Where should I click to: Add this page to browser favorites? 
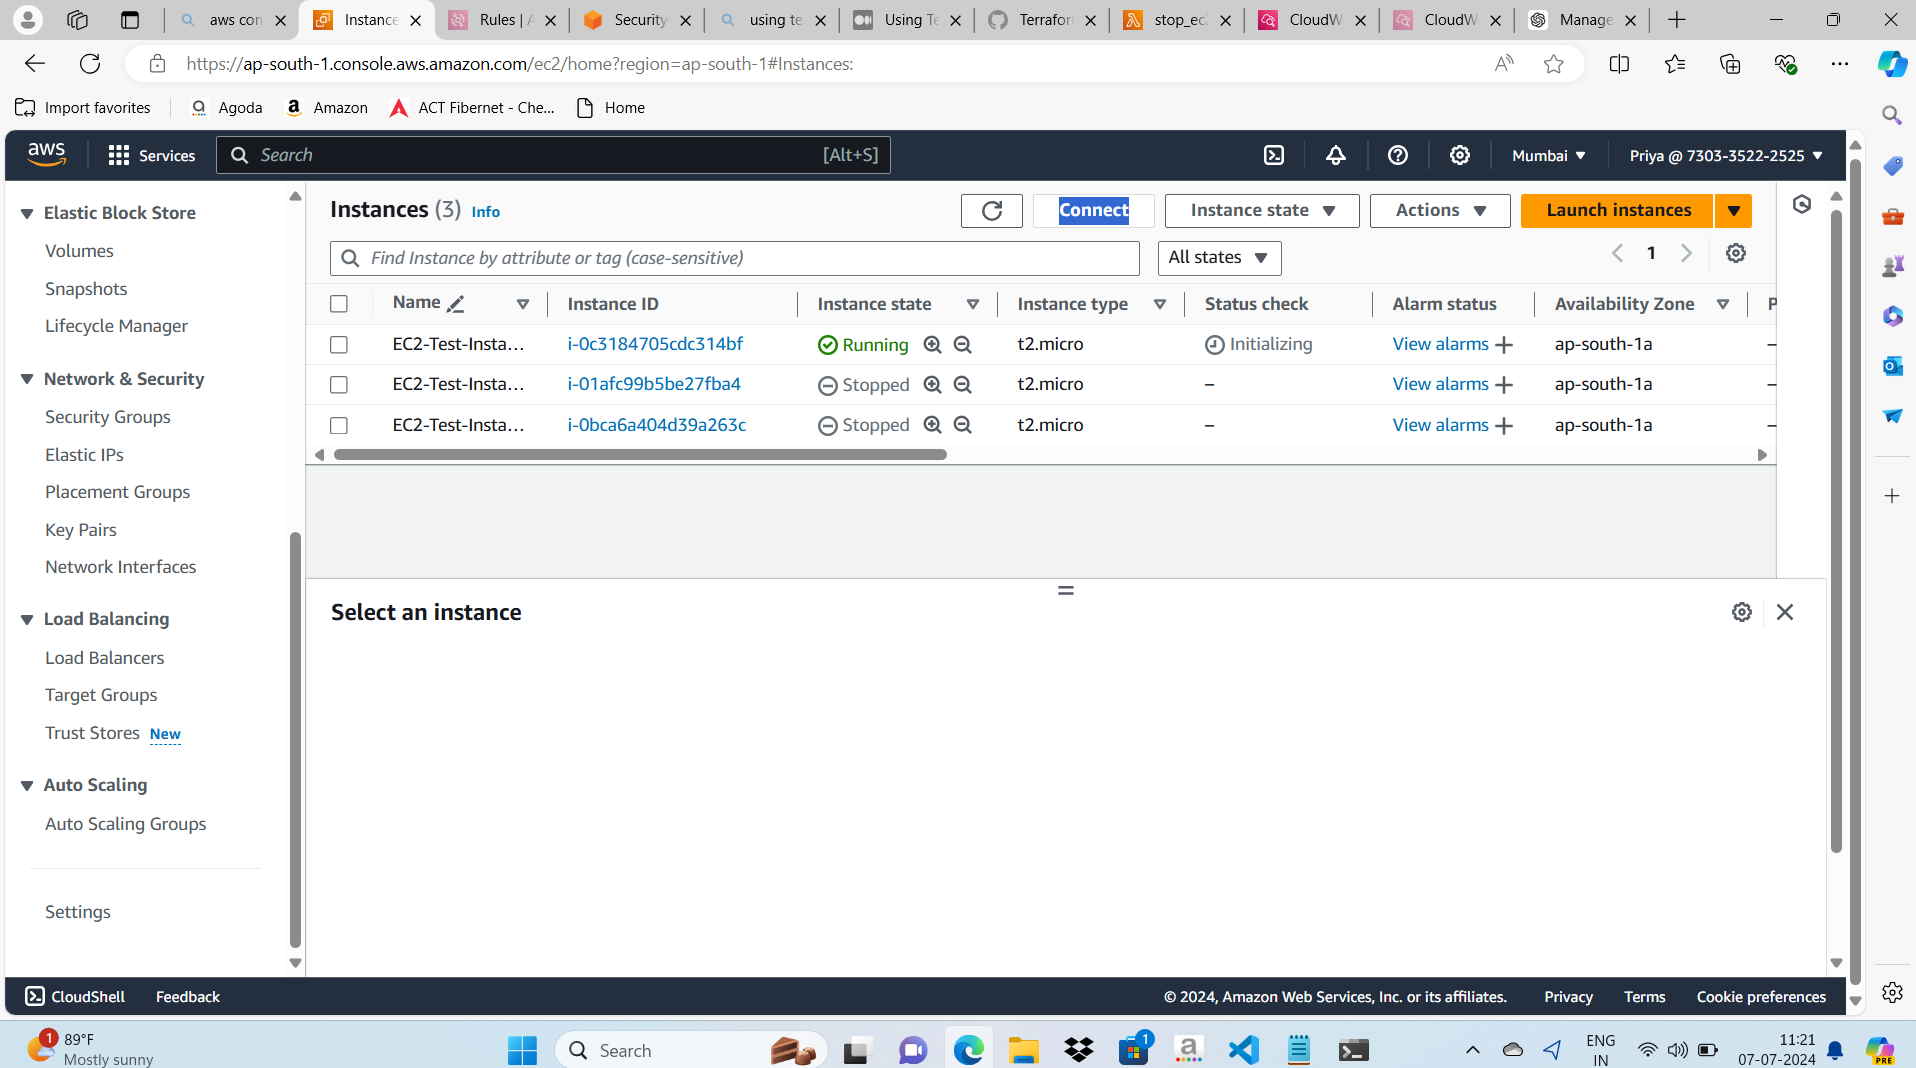(1553, 64)
